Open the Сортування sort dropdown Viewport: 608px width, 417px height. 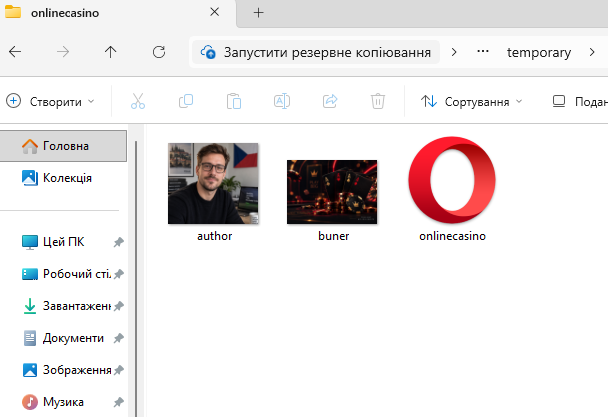[472, 102]
